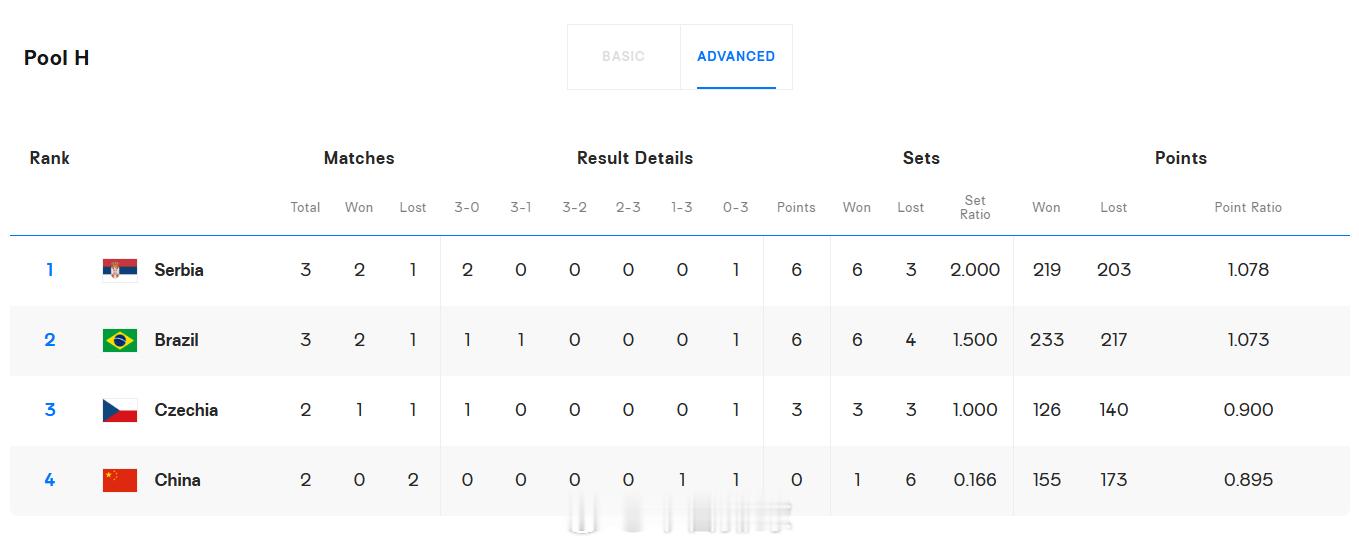This screenshot has width=1359, height=547.
Task: Click the Pool H title
Action: coord(57,58)
